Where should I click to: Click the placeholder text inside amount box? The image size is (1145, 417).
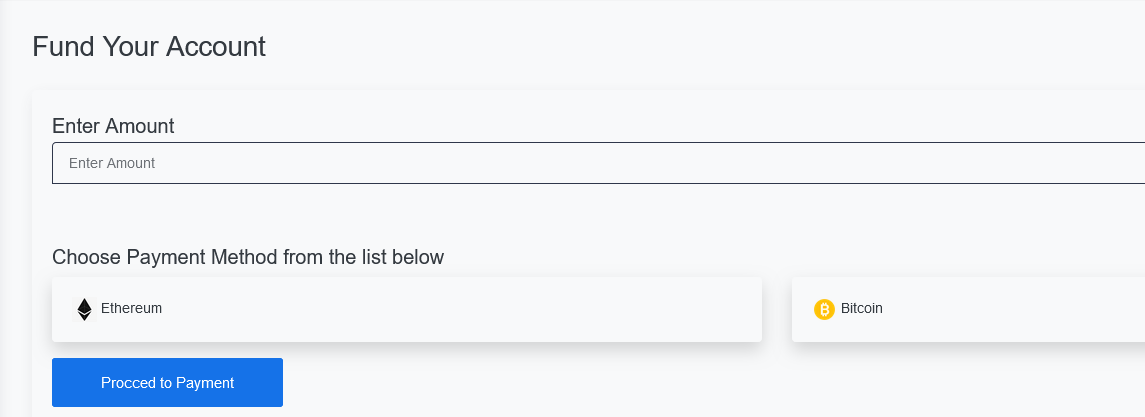(112, 163)
